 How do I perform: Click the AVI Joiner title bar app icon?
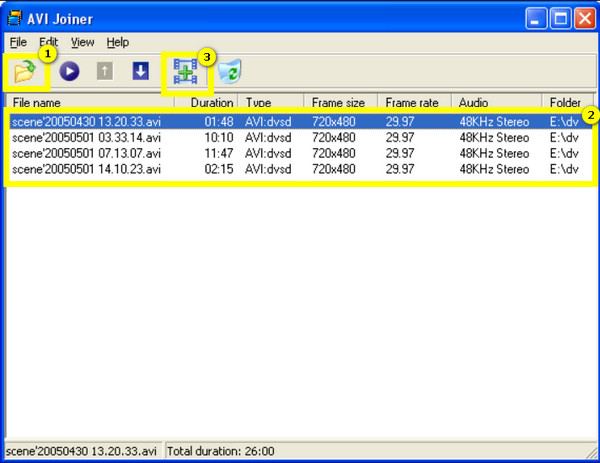point(14,18)
